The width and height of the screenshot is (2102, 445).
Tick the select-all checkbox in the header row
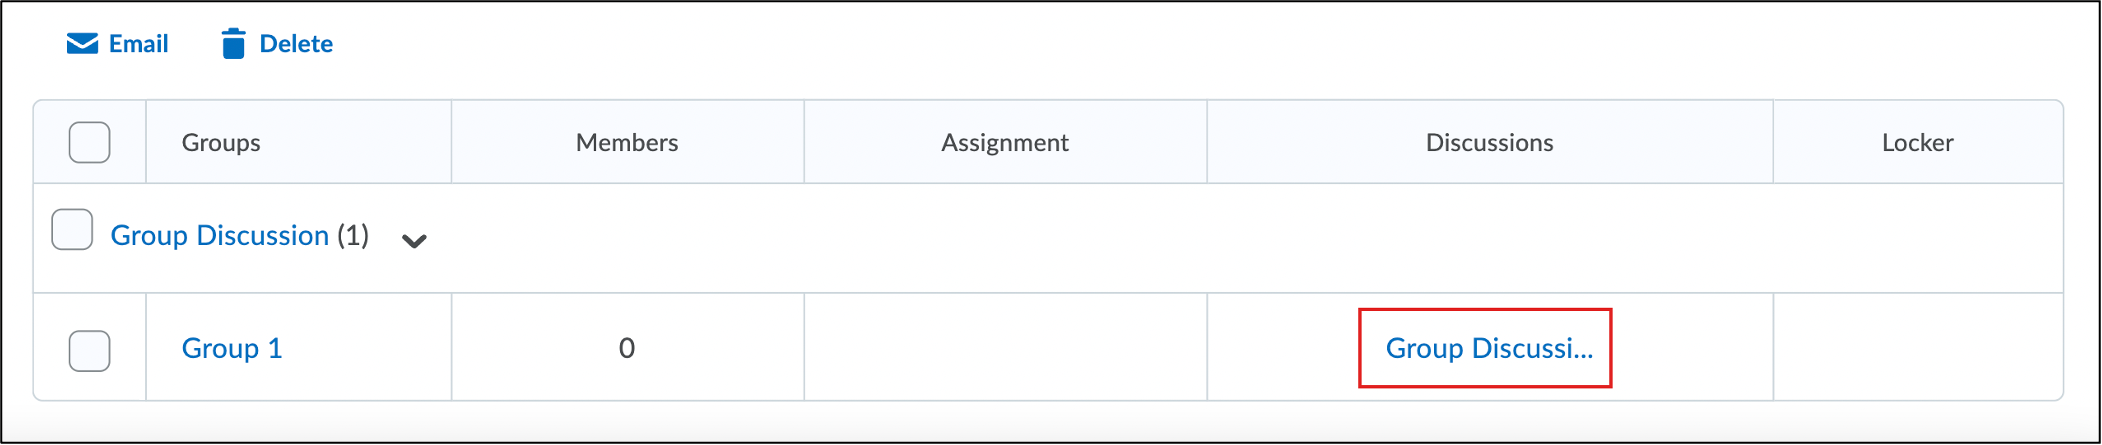coord(89,142)
